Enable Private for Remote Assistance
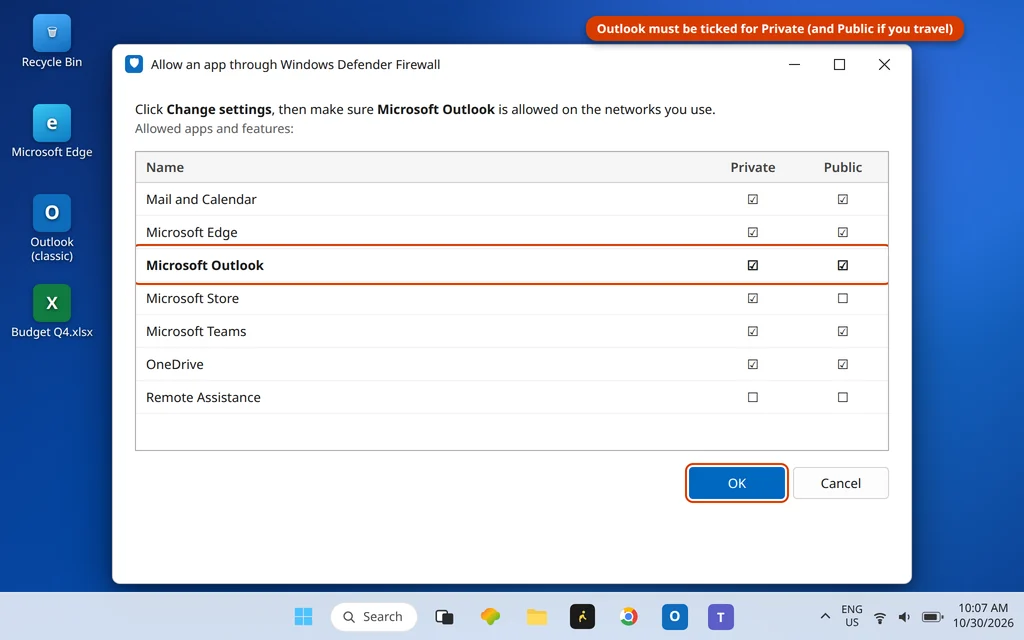Image resolution: width=1024 pixels, height=640 pixels. coord(753,397)
